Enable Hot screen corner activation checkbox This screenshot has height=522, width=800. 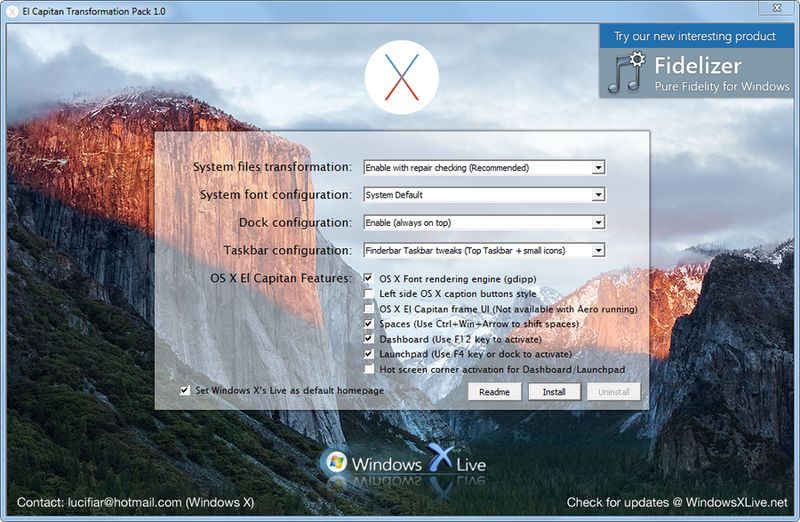point(368,368)
